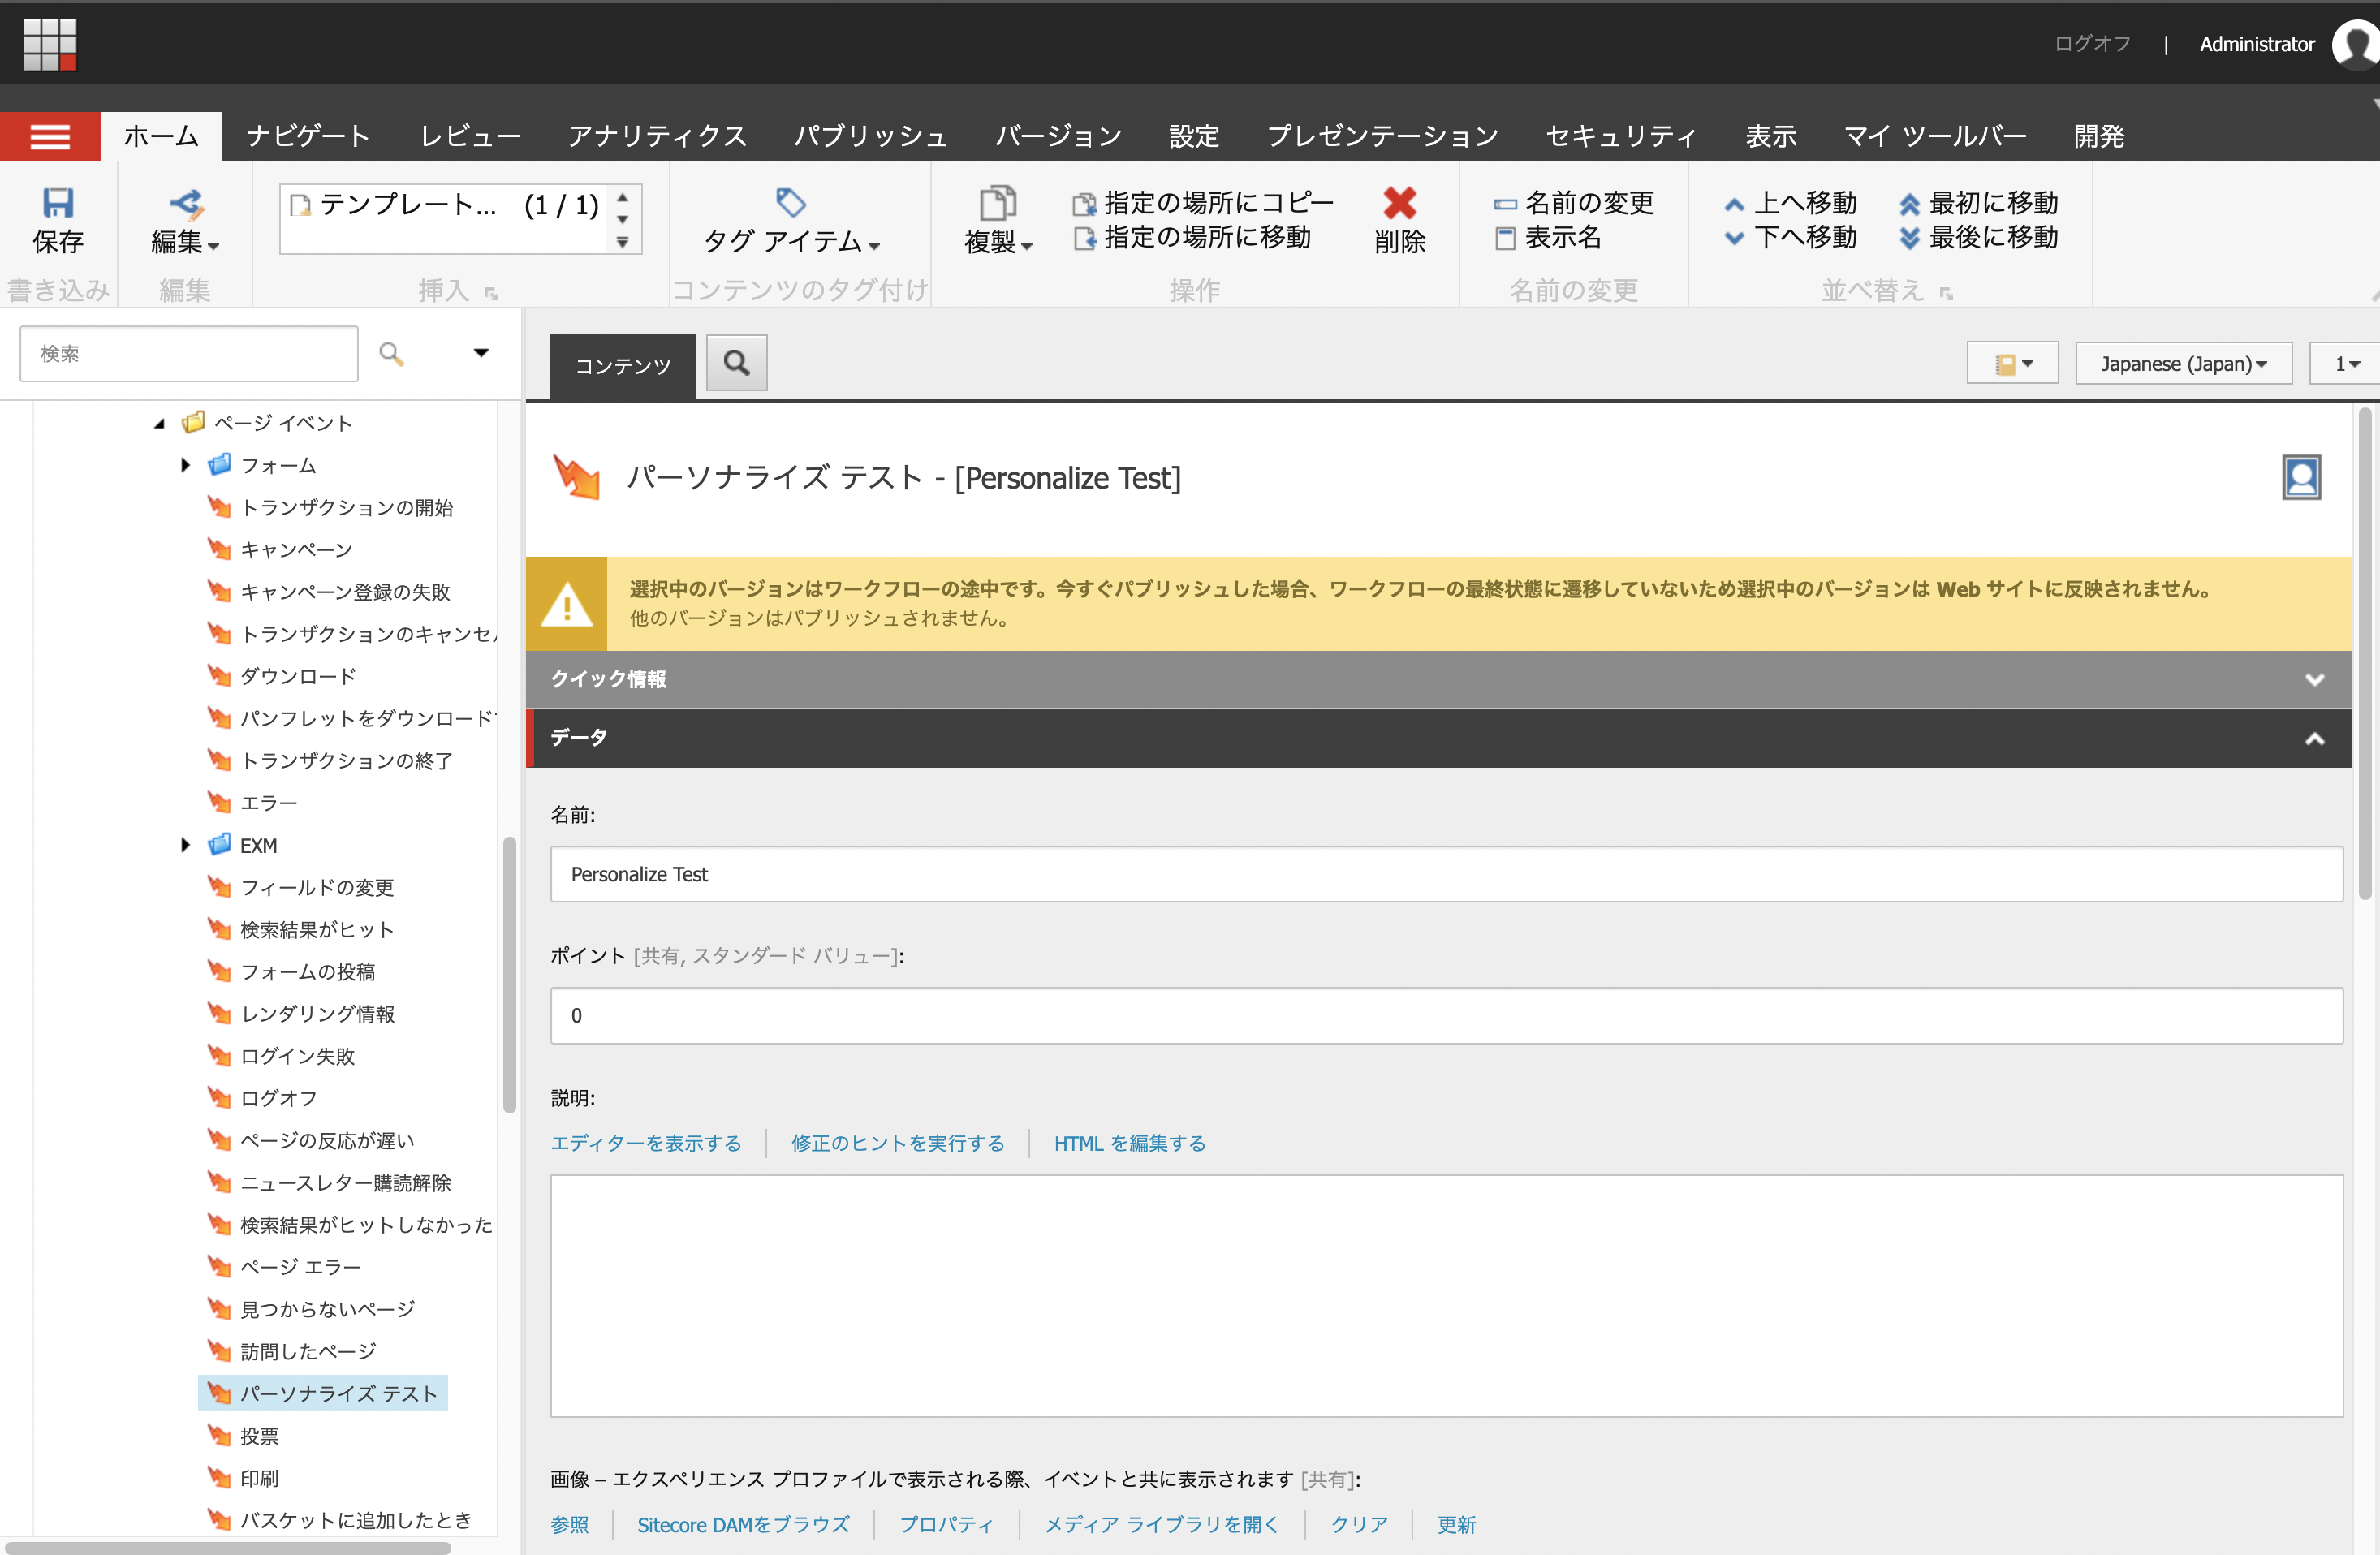Click the Display name (表示名) command
2380x1555 pixels.
point(1548,238)
